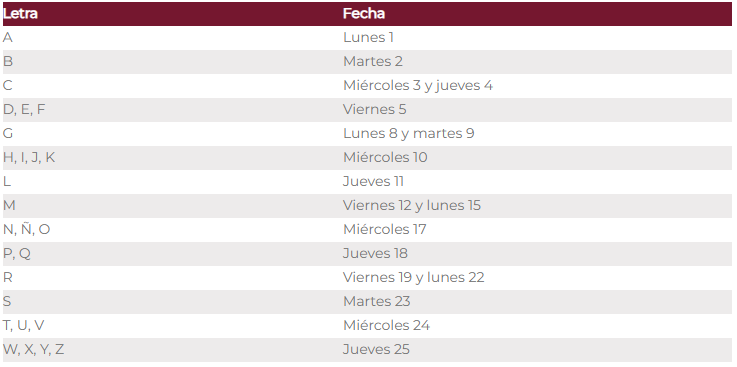Image resolution: width=737 pixels, height=367 pixels.
Task: Select the letter A cell
Action: pyautogui.click(x=8, y=38)
